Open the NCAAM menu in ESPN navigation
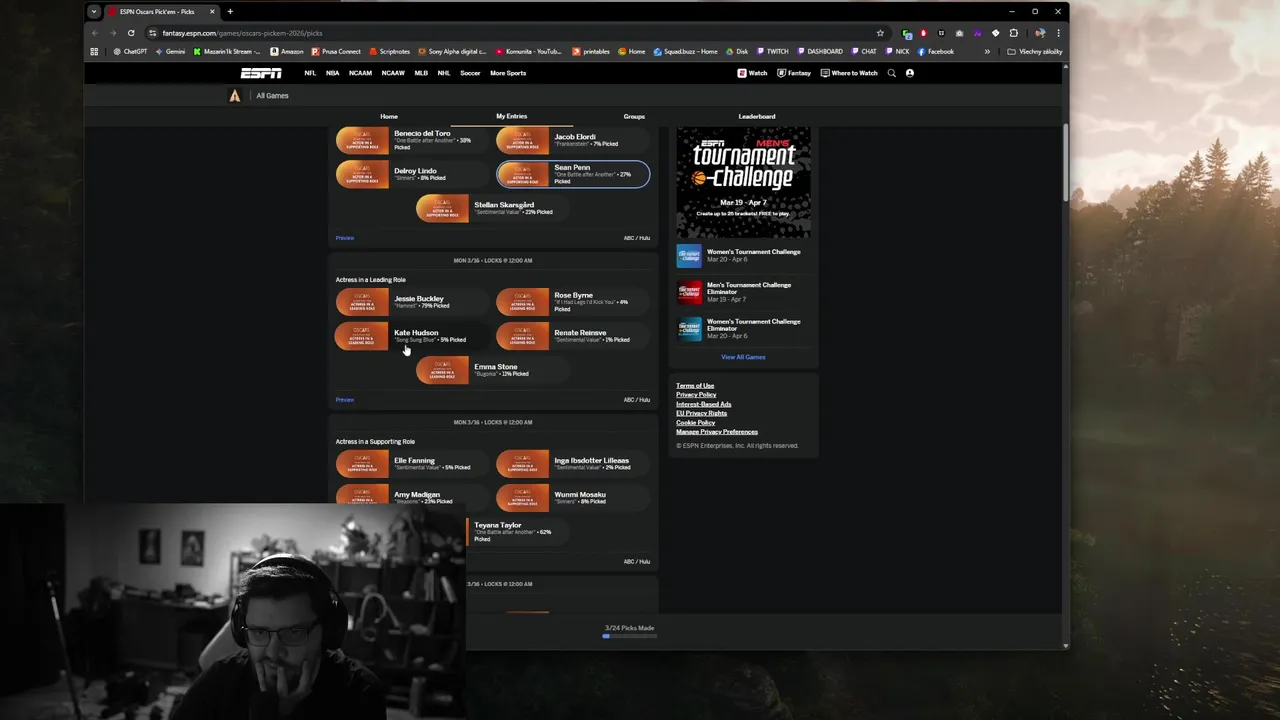 click(x=360, y=73)
